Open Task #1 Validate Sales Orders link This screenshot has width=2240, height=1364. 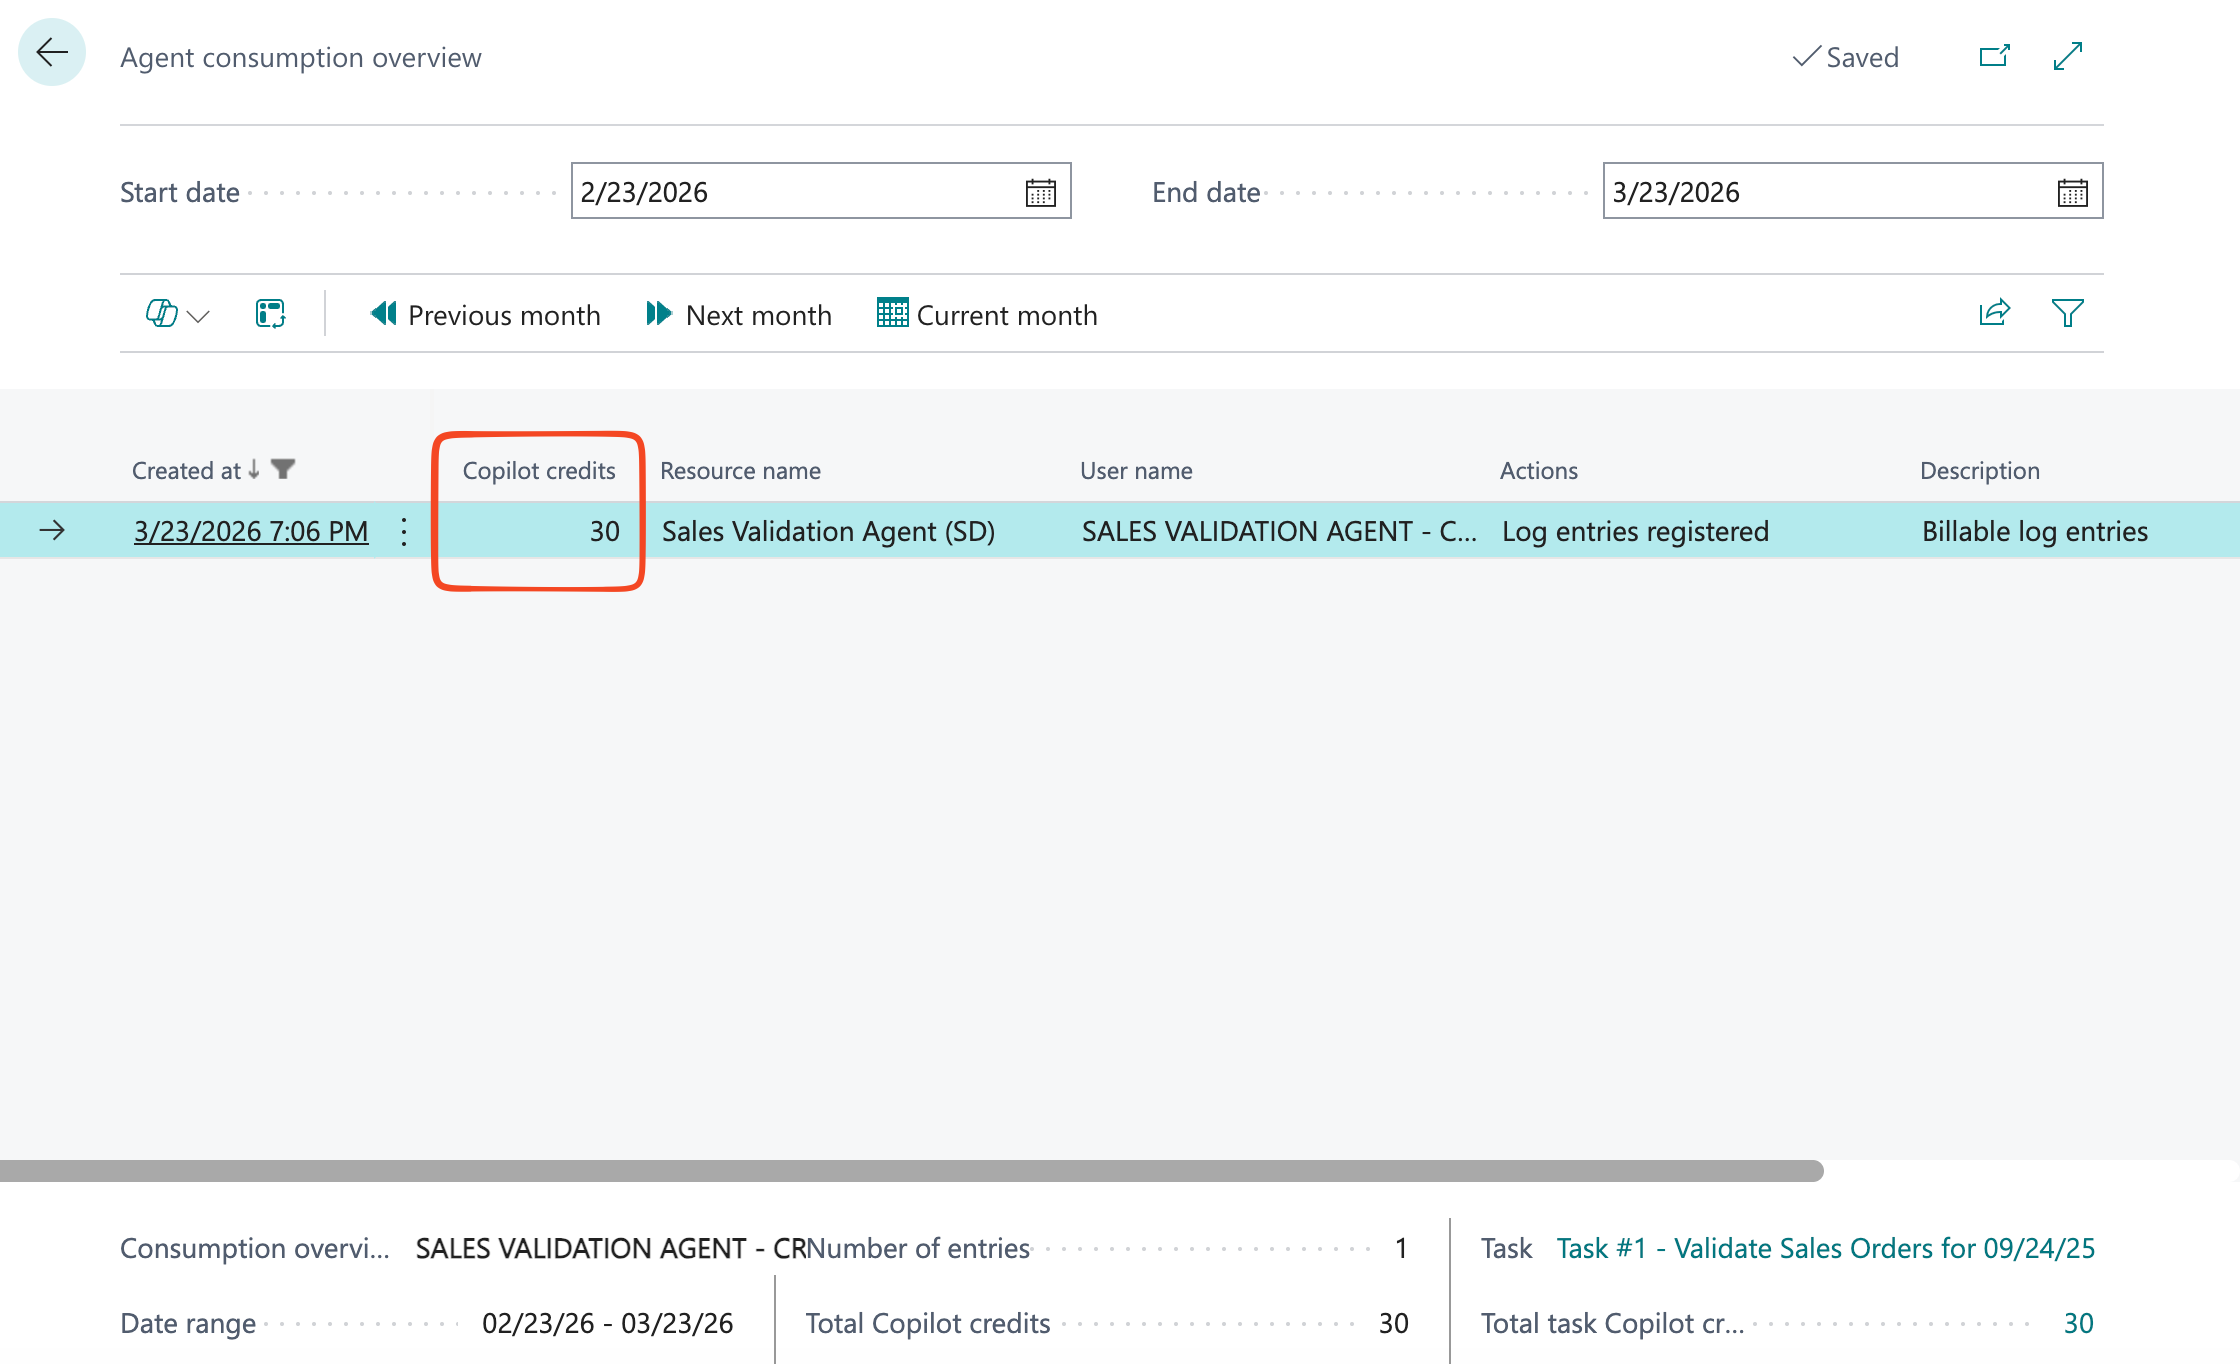1825,1248
